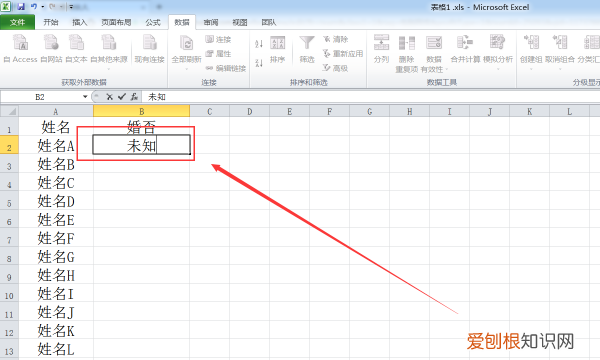600x360 pixels.
Task: Switch to the Insert (插入) tab
Action: [x=80, y=22]
